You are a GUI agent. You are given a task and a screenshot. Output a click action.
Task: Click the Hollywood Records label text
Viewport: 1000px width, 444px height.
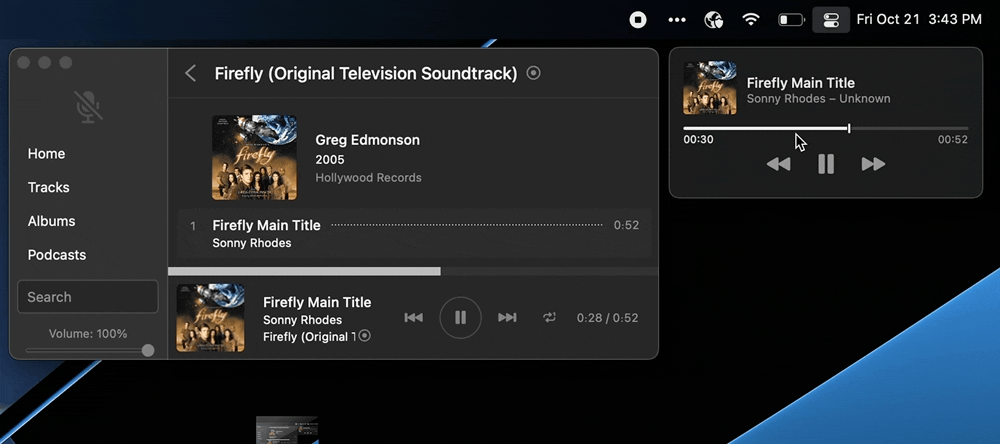click(x=369, y=177)
